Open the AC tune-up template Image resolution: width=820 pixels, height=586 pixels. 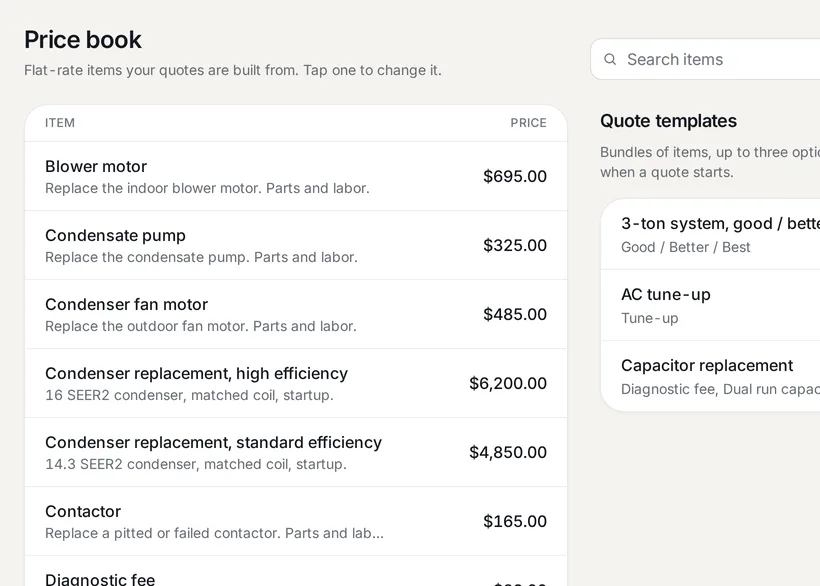[710, 305]
